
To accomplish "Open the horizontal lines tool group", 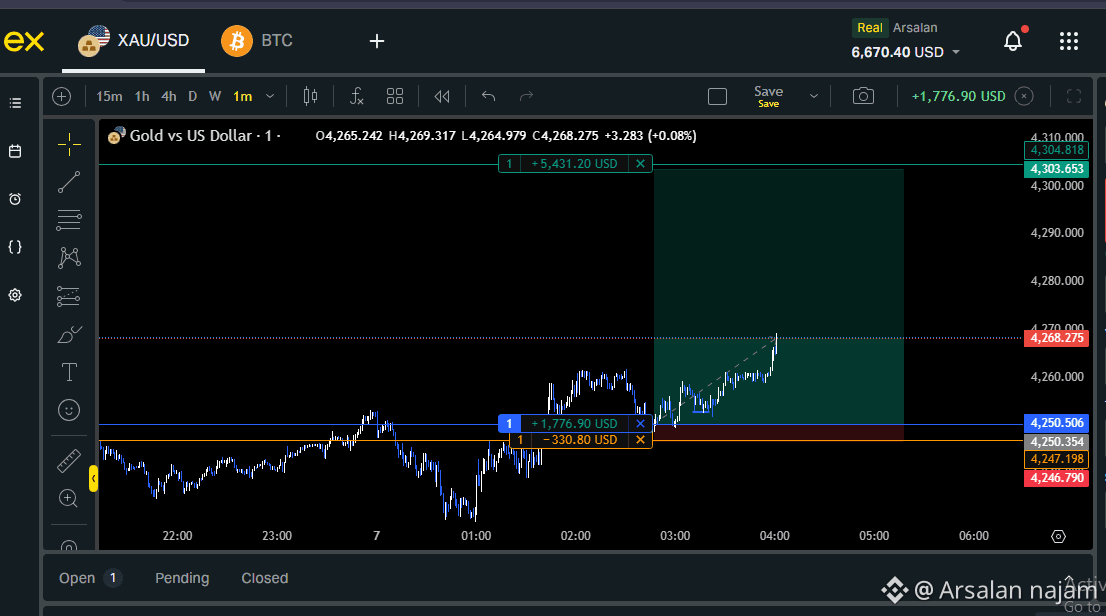I will pos(69,220).
